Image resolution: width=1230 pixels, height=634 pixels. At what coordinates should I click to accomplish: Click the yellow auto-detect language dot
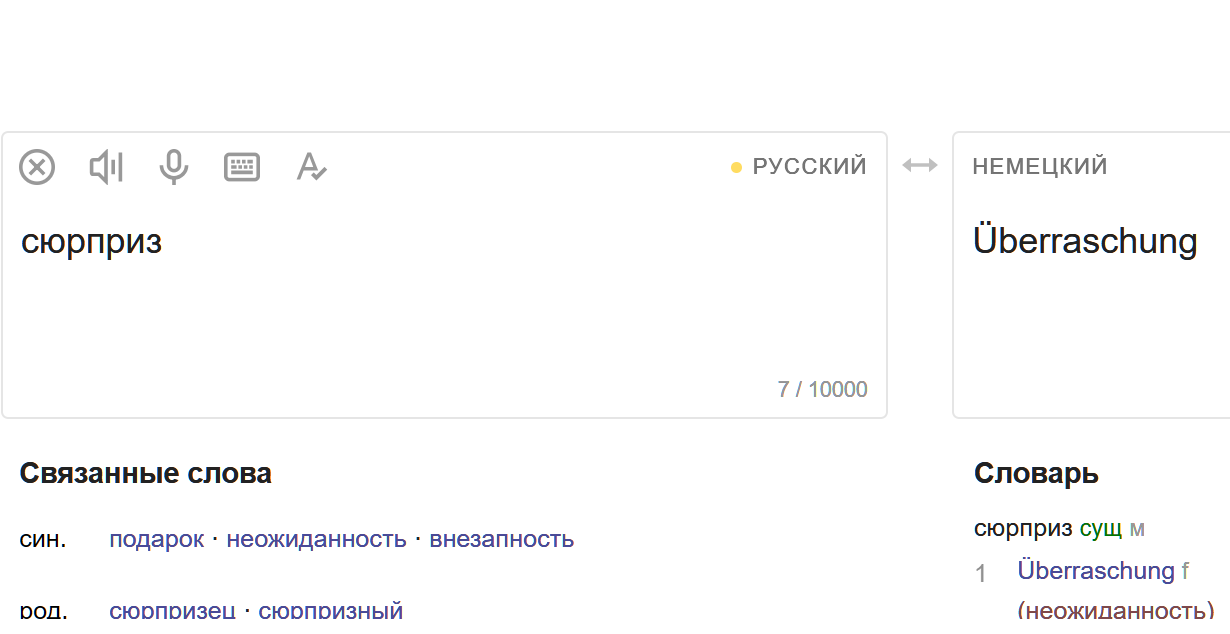[736, 168]
